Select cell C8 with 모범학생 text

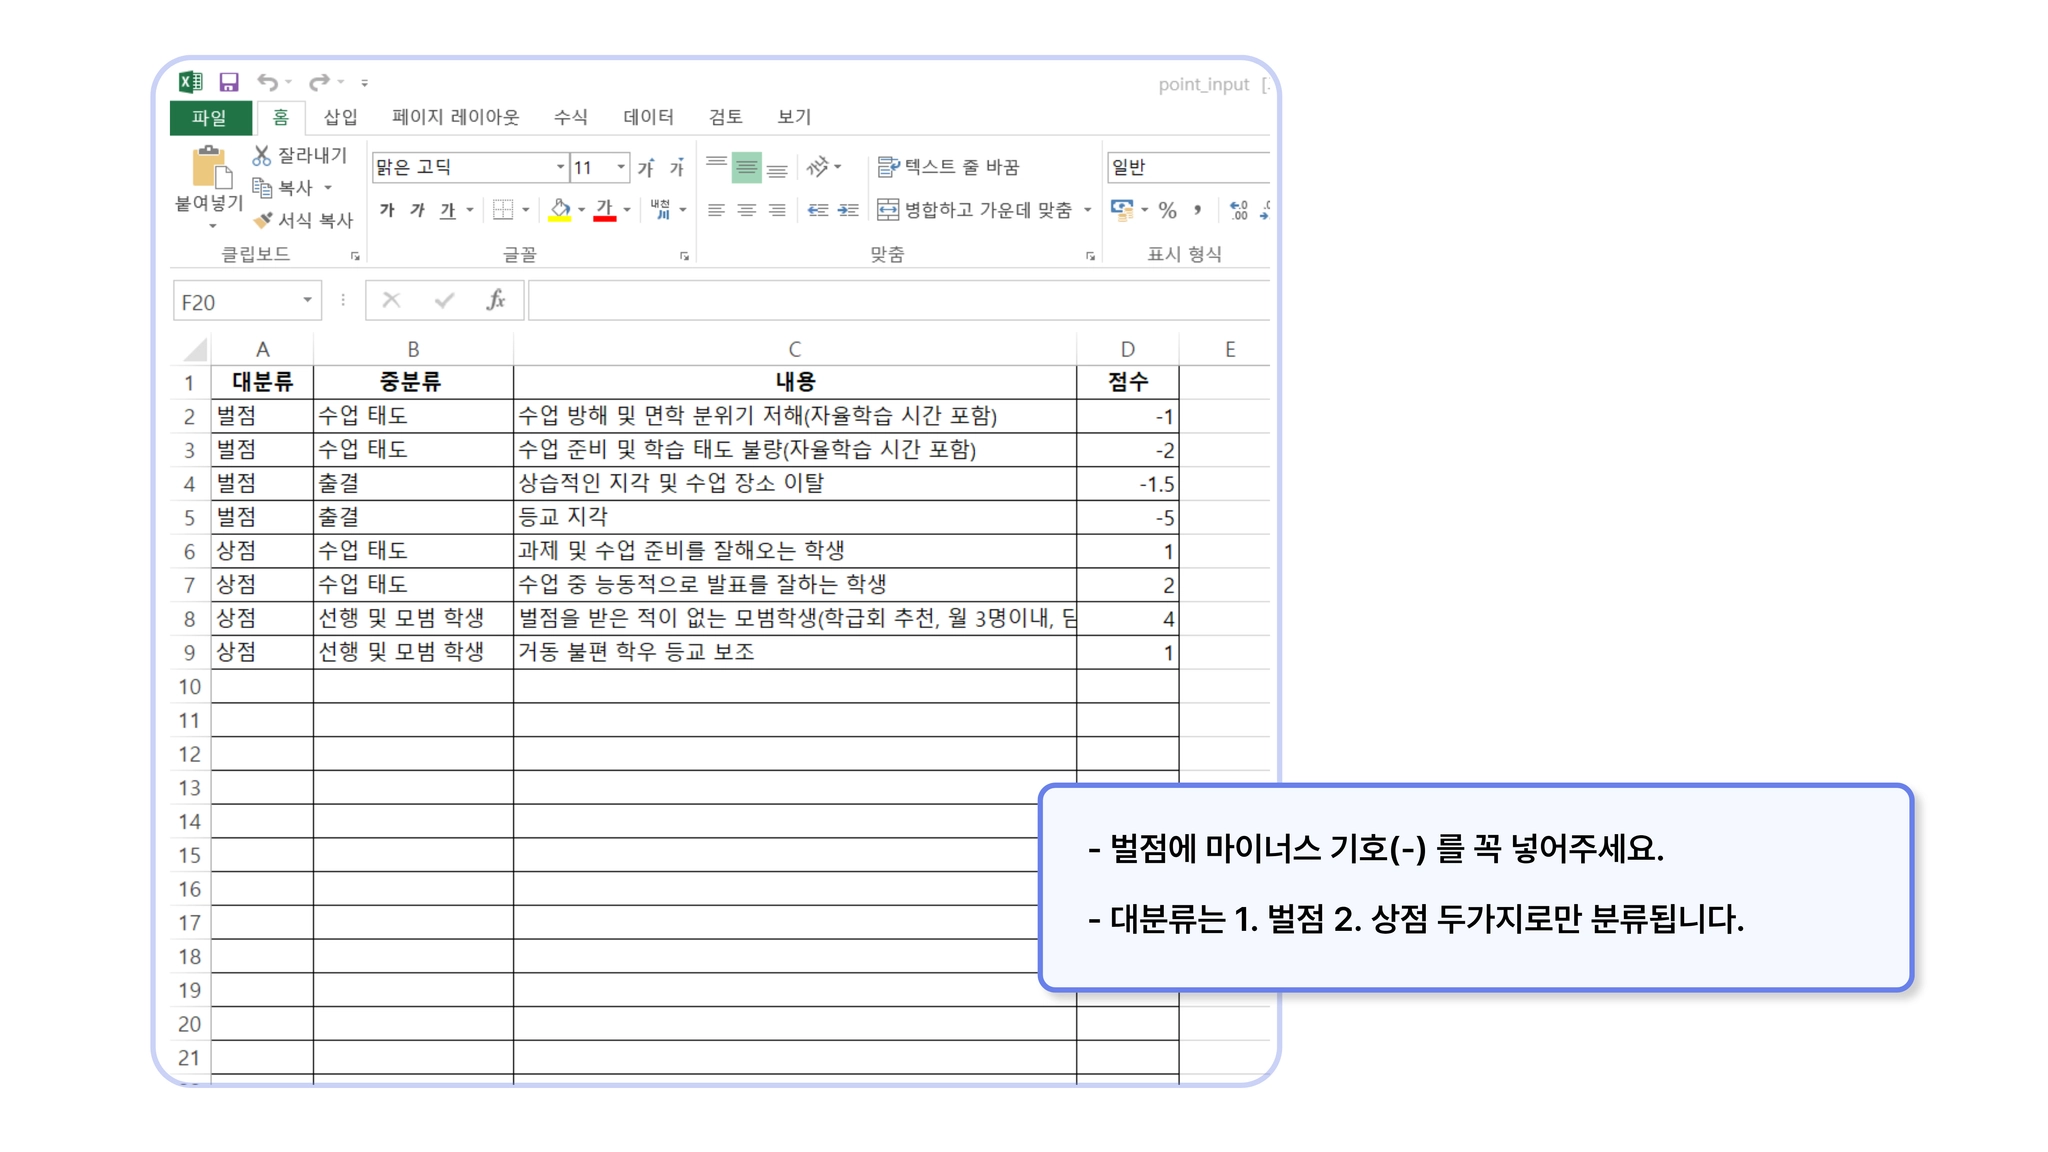[794, 618]
